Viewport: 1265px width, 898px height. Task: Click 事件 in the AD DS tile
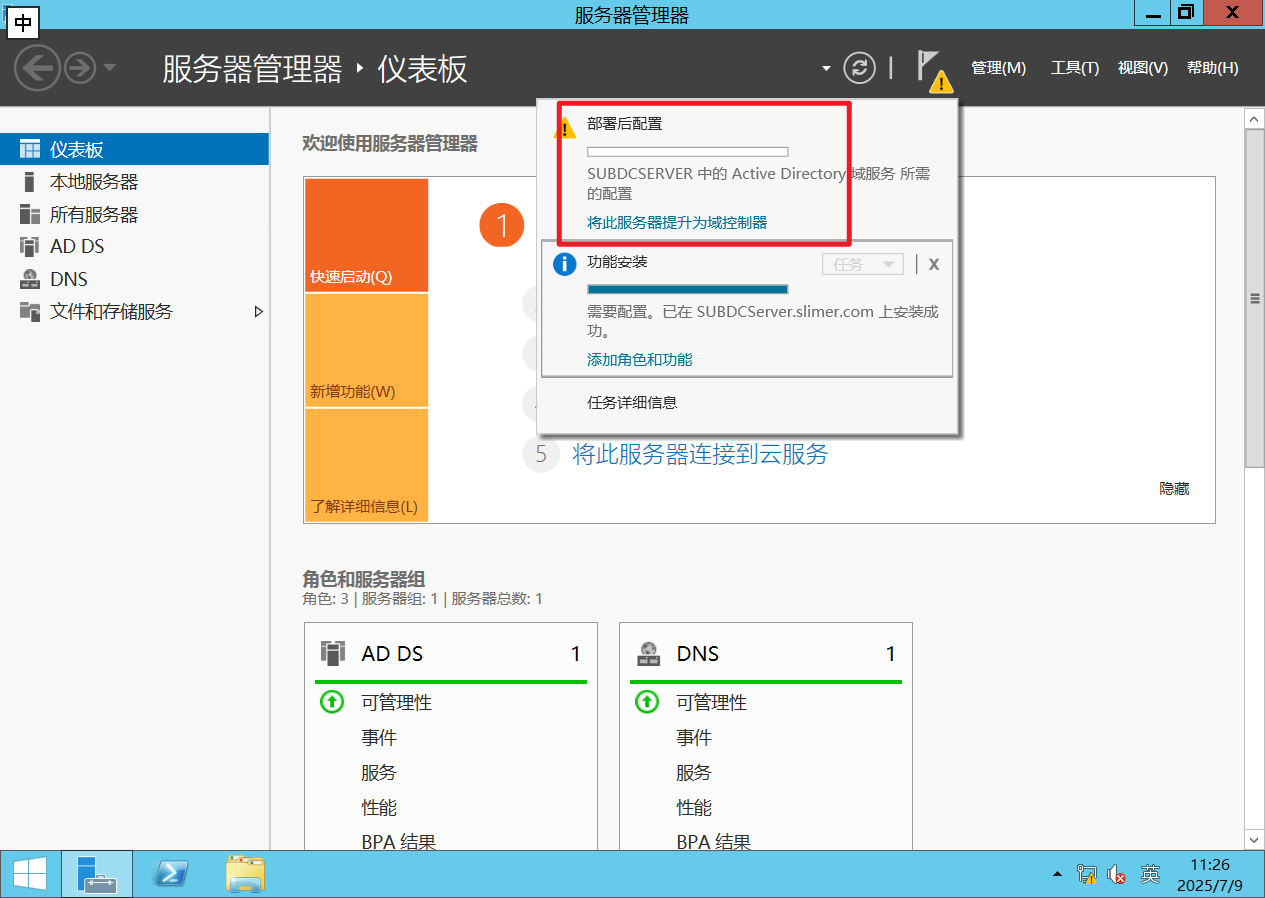point(379,737)
